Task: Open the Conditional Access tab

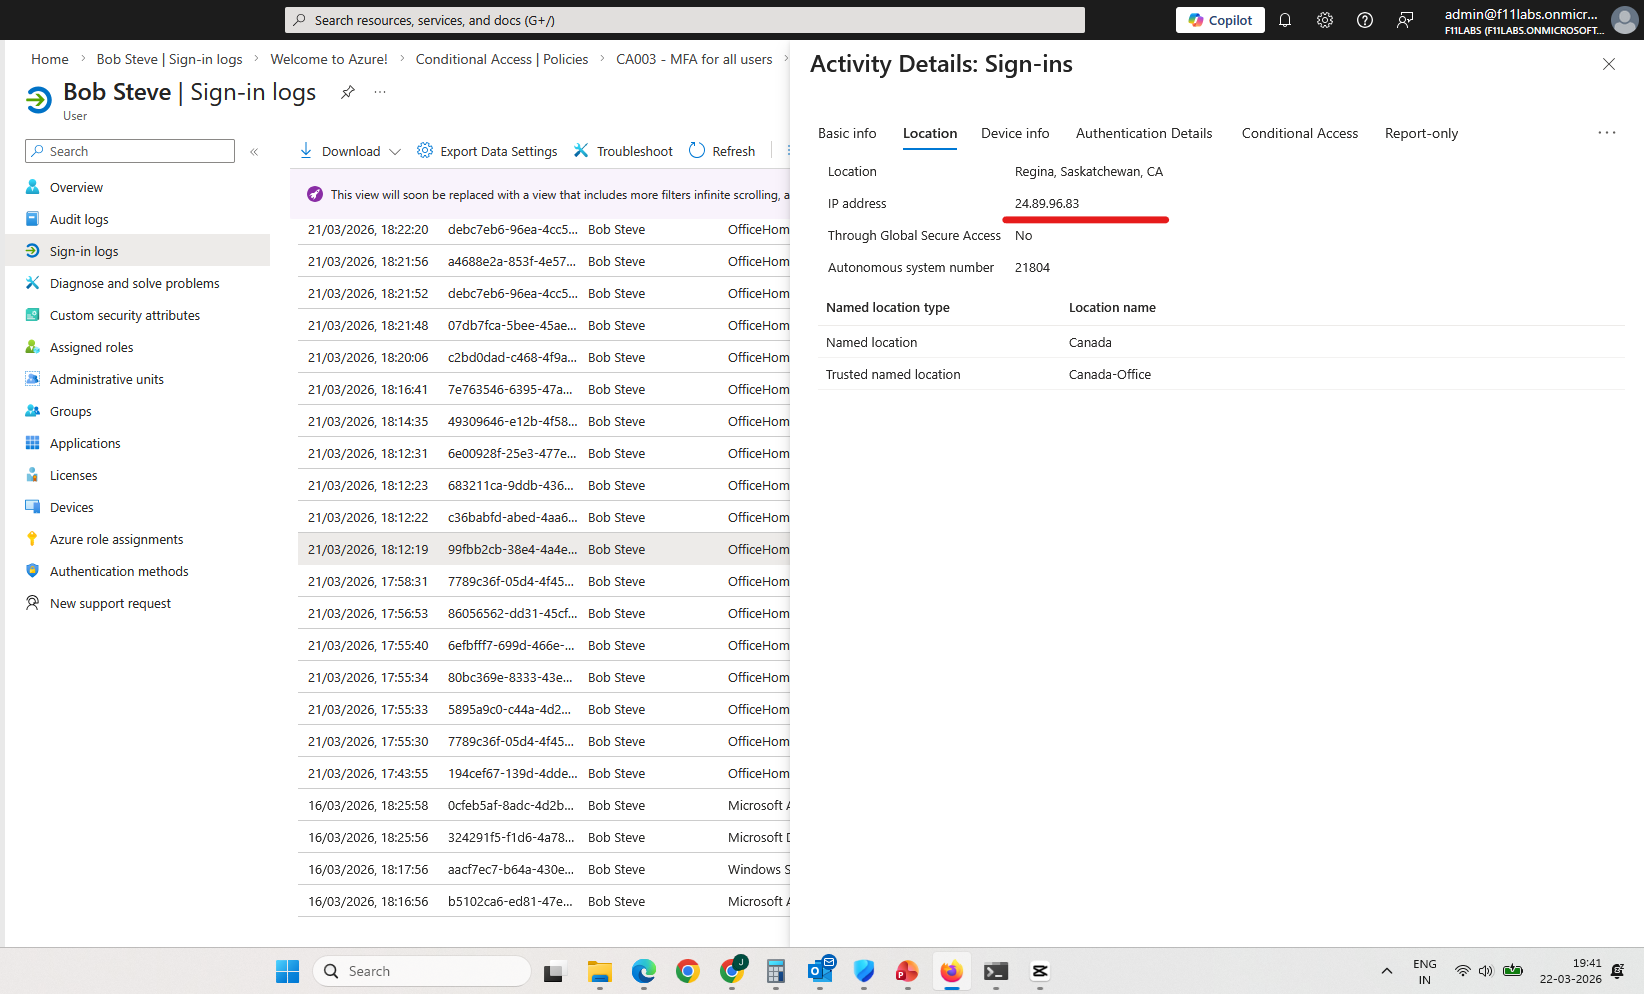Action: pyautogui.click(x=1299, y=133)
